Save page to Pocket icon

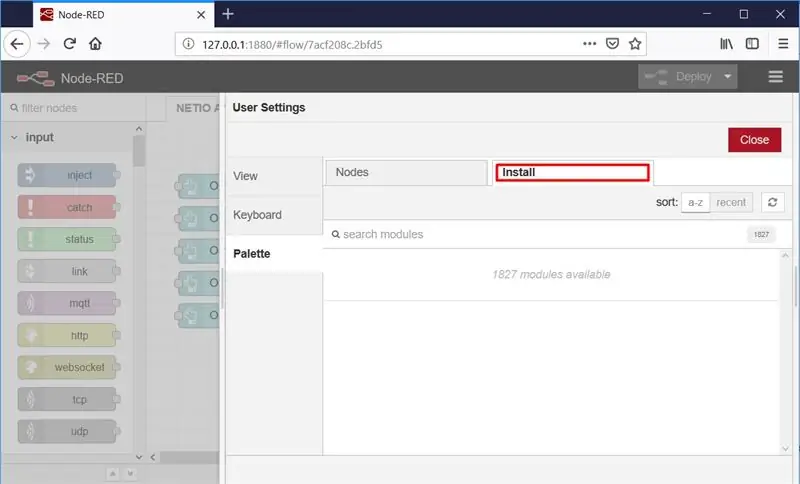[612, 44]
